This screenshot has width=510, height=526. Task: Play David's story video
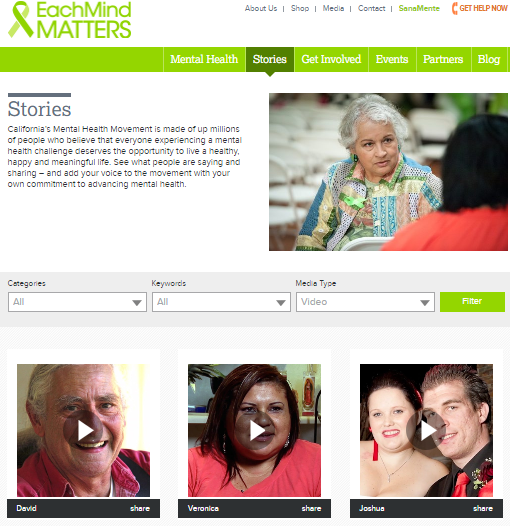83,430
